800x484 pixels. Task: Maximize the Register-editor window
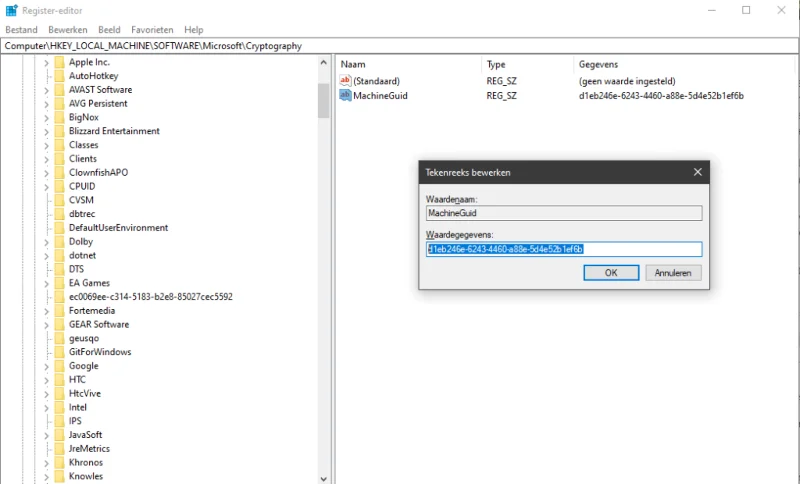click(746, 10)
